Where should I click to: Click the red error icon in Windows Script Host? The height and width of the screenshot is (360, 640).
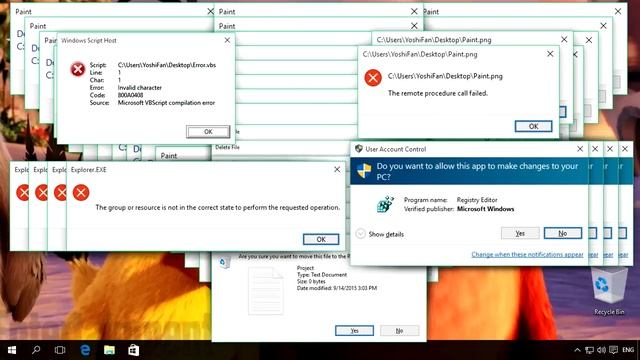click(78, 69)
